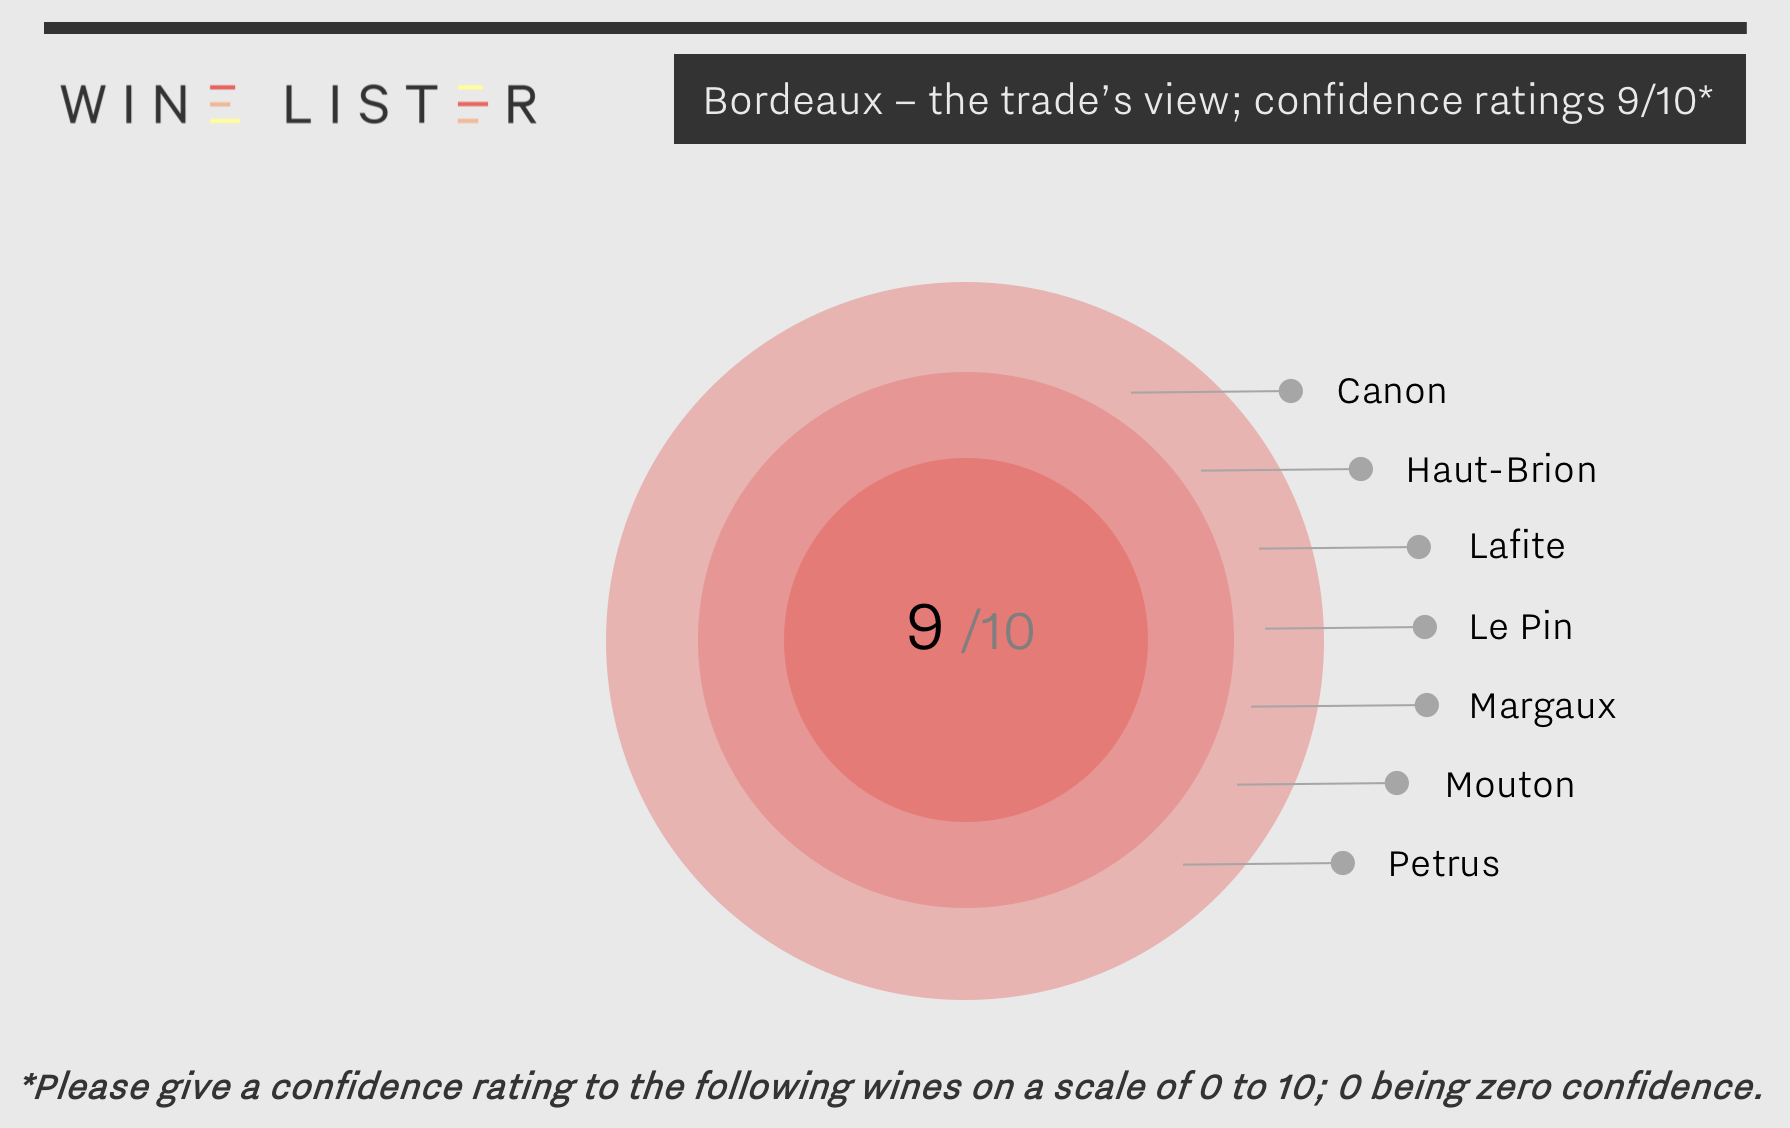Click the gray dot beside Canon
The width and height of the screenshot is (1790, 1128).
point(1291,391)
